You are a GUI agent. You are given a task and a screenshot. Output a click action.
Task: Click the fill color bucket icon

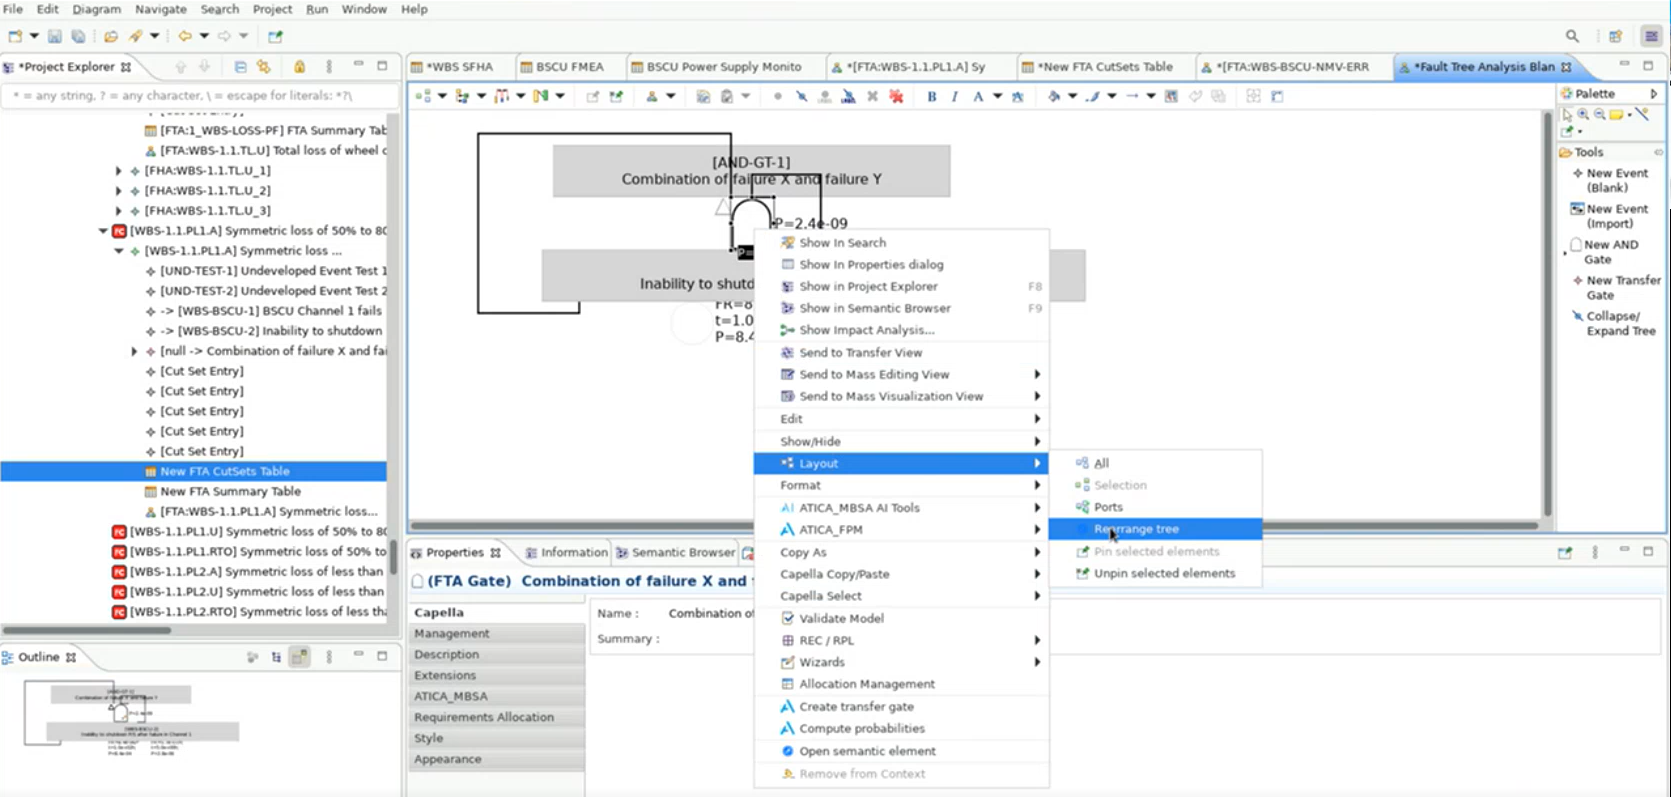[x=1054, y=97]
